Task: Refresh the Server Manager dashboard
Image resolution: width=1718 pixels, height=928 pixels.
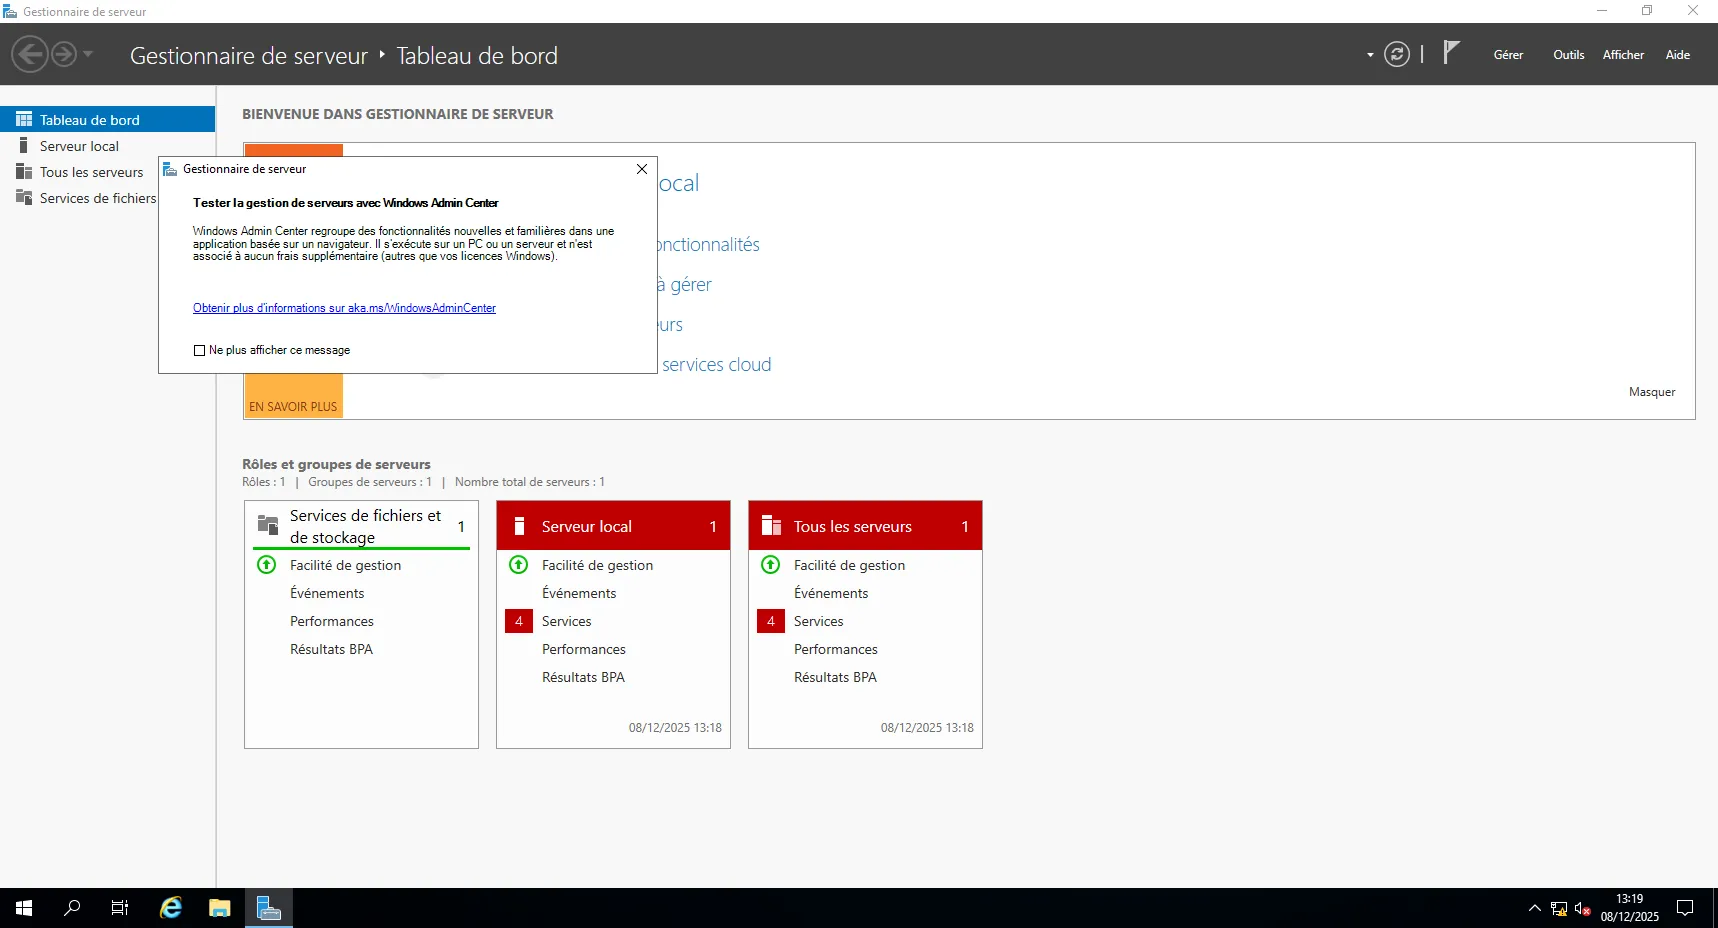Action: (1397, 54)
